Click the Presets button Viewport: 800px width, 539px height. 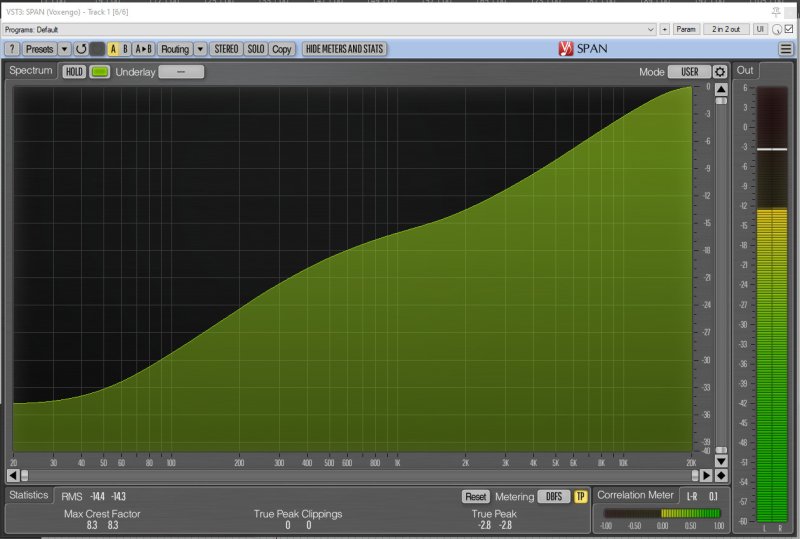pos(39,49)
